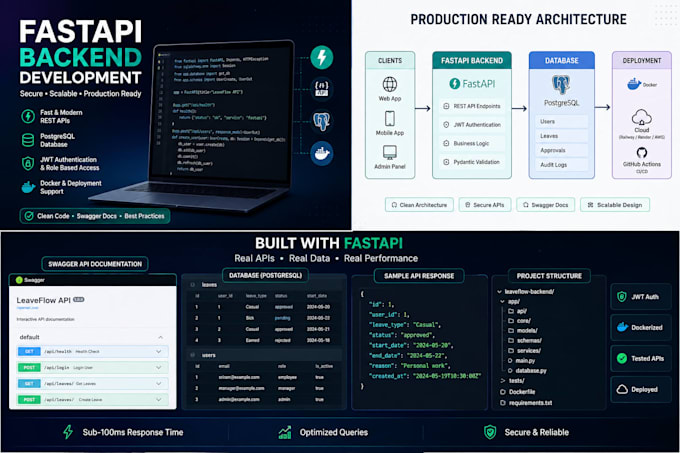This screenshot has width=680, height=453.
Task: Click the PostgreSQL Database cylinder icon
Action: pos(28,140)
